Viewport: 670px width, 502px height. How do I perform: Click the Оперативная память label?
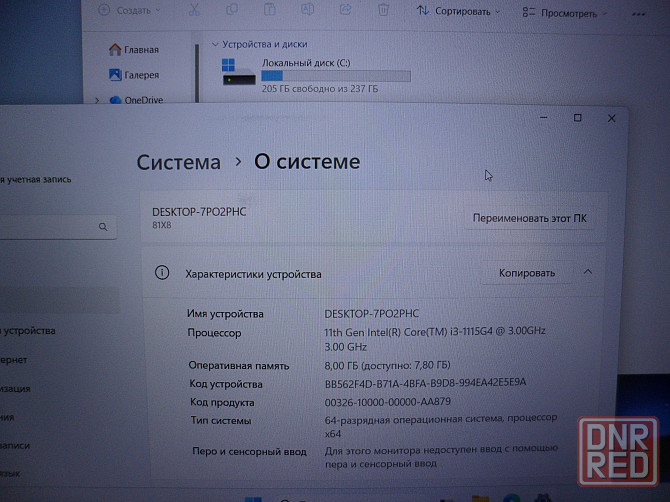pos(239,366)
